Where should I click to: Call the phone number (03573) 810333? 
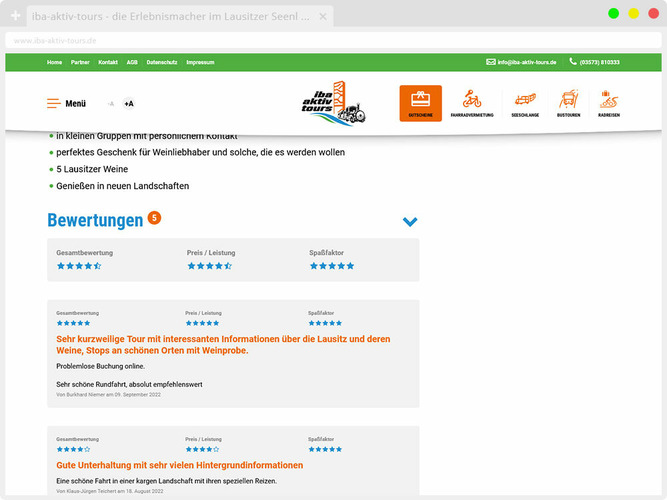(595, 62)
